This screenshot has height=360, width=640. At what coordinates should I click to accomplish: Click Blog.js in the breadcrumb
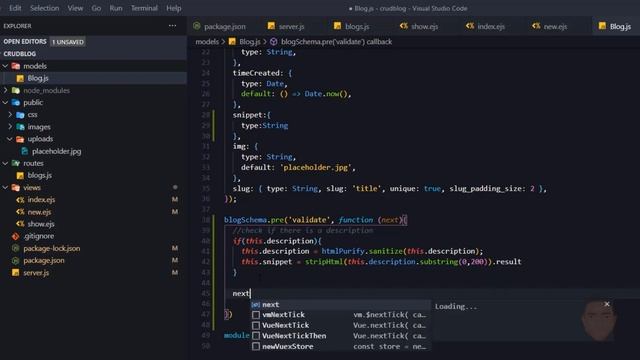250,42
